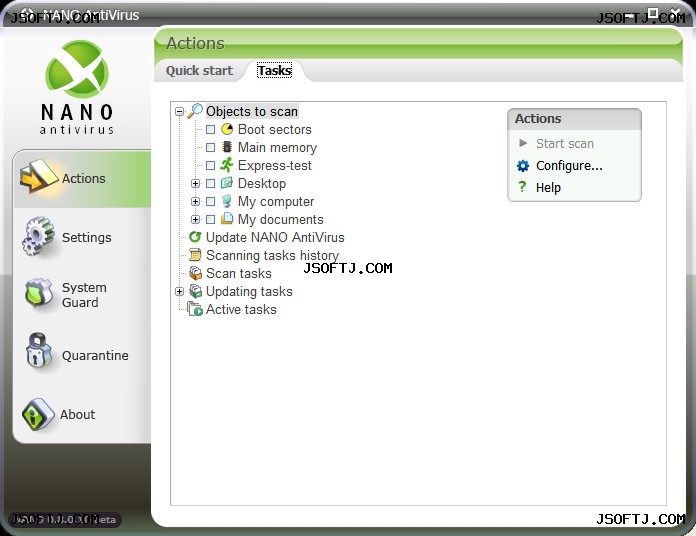Screen dimensions: 696x536
Task: Click the magnifier icon of Objects to scan
Action: pos(195,111)
